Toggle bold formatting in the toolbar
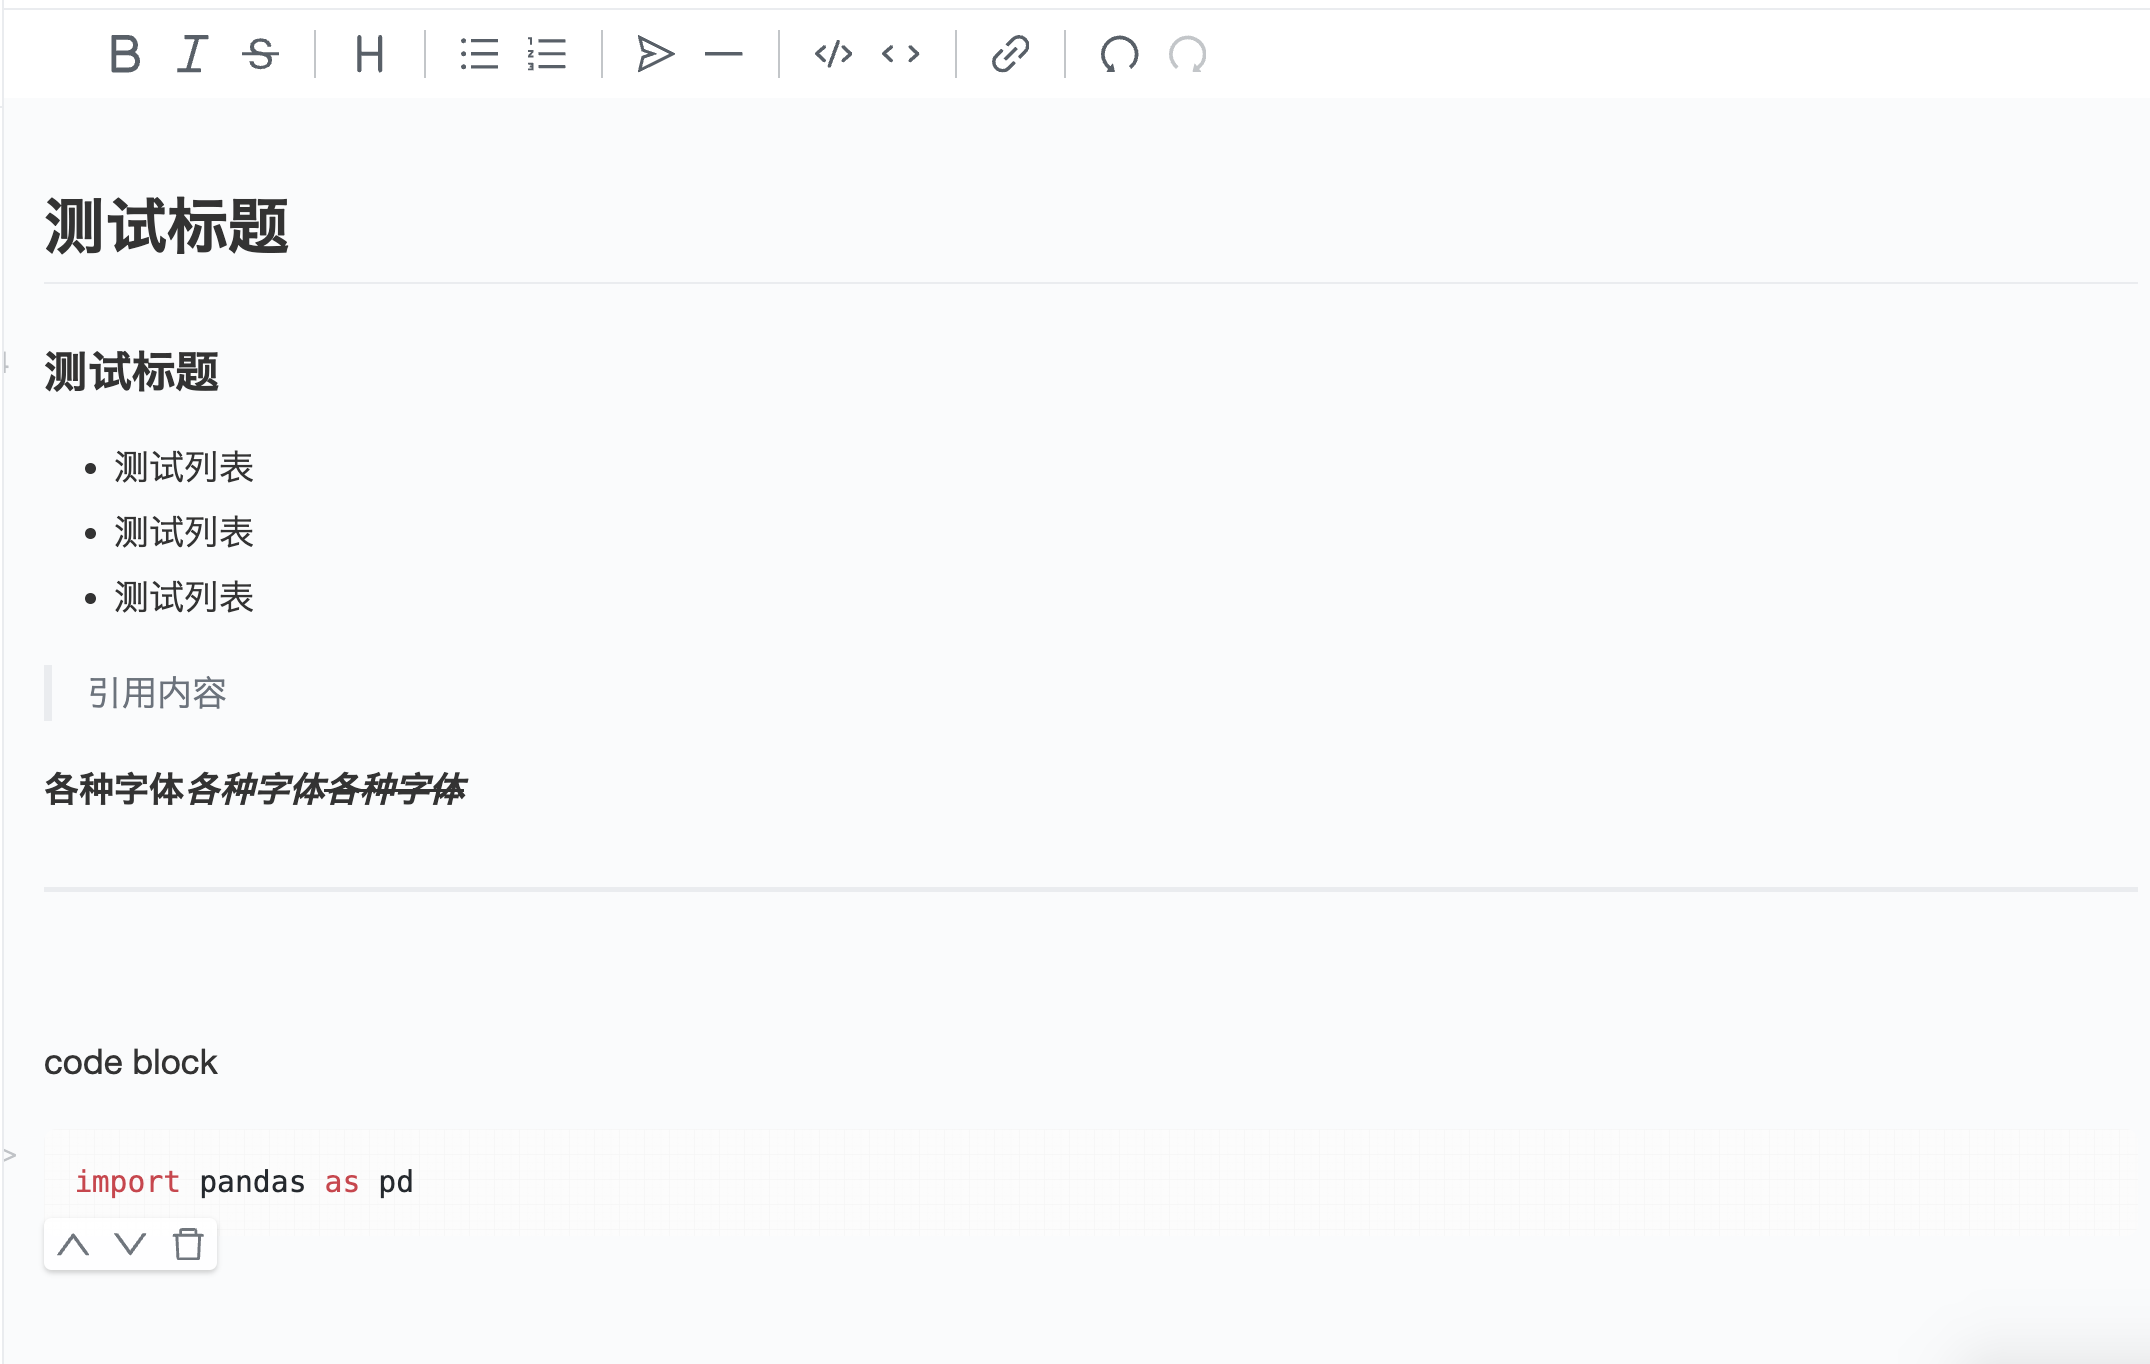 click(124, 55)
